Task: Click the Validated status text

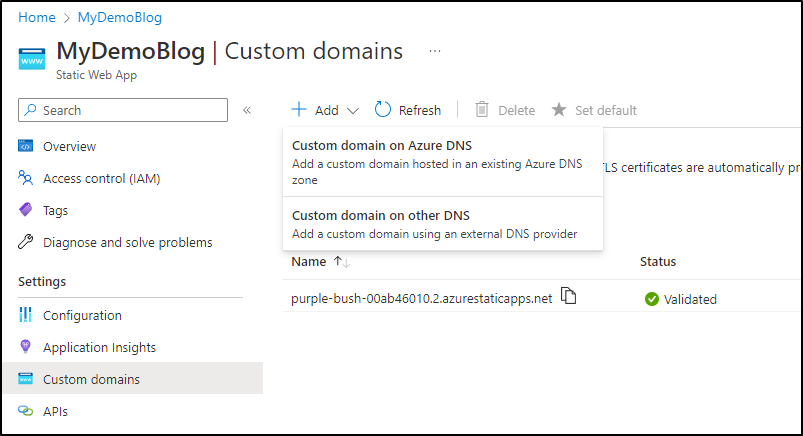Action: pos(690,300)
